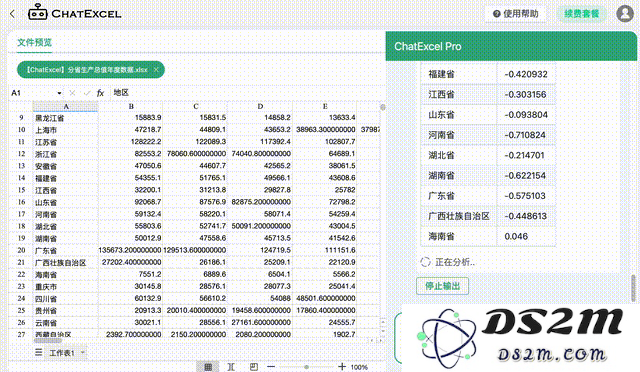Click spreadsheet cell containing 安徽省
640x372 pixels.
[65, 166]
